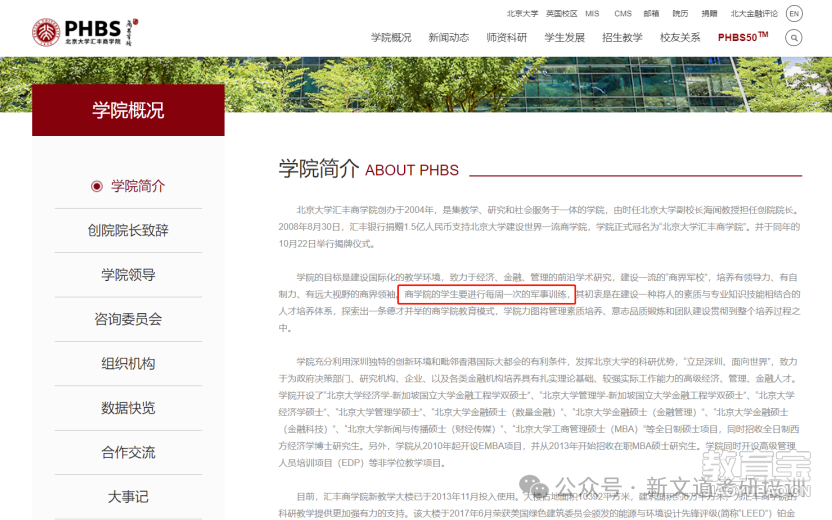This screenshot has height=520, width=832.
Task: Select 学院领导 in sidebar
Action: 128,275
